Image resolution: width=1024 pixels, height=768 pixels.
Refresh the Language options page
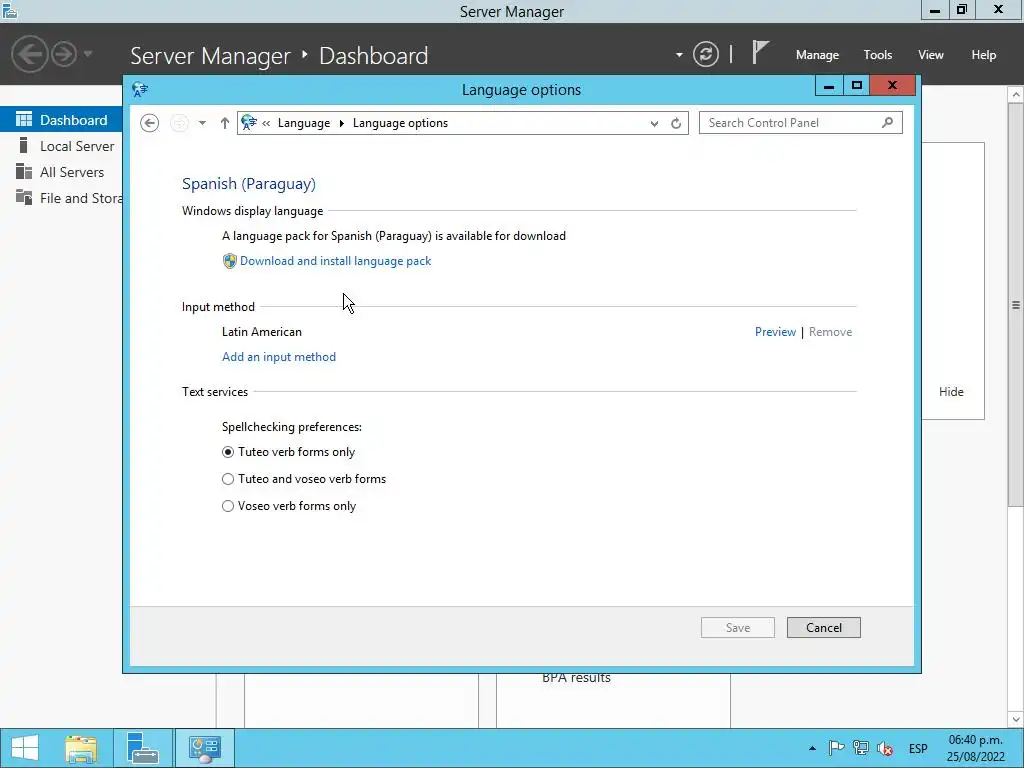click(x=676, y=123)
